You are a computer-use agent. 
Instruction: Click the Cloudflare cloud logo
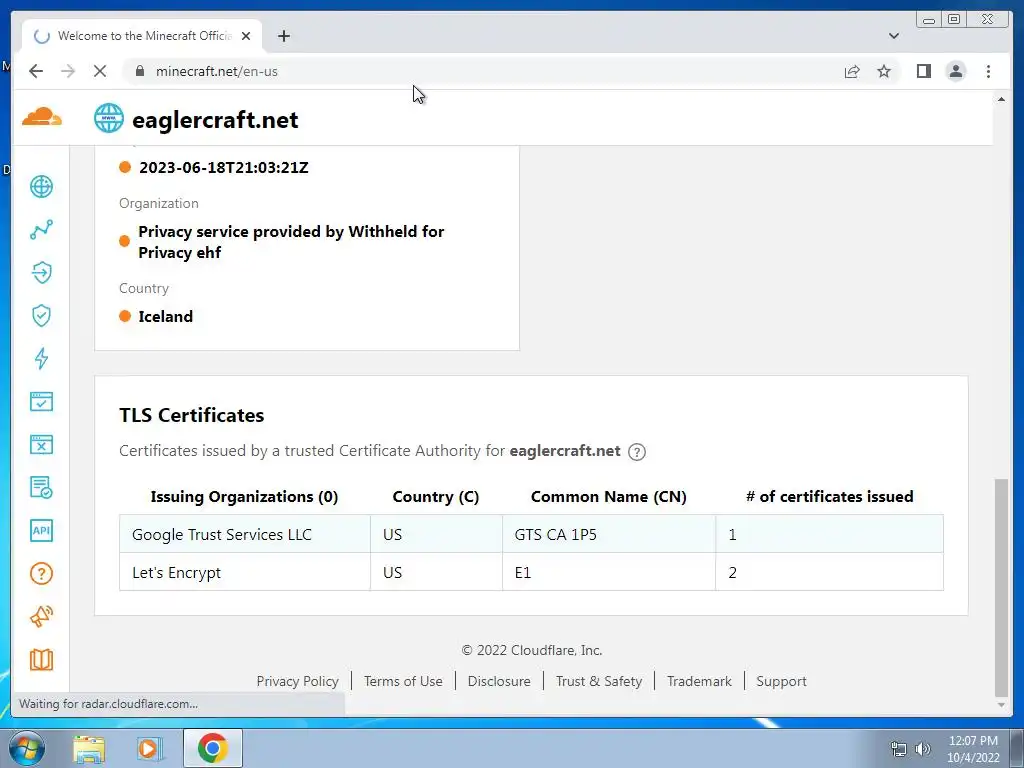point(42,118)
